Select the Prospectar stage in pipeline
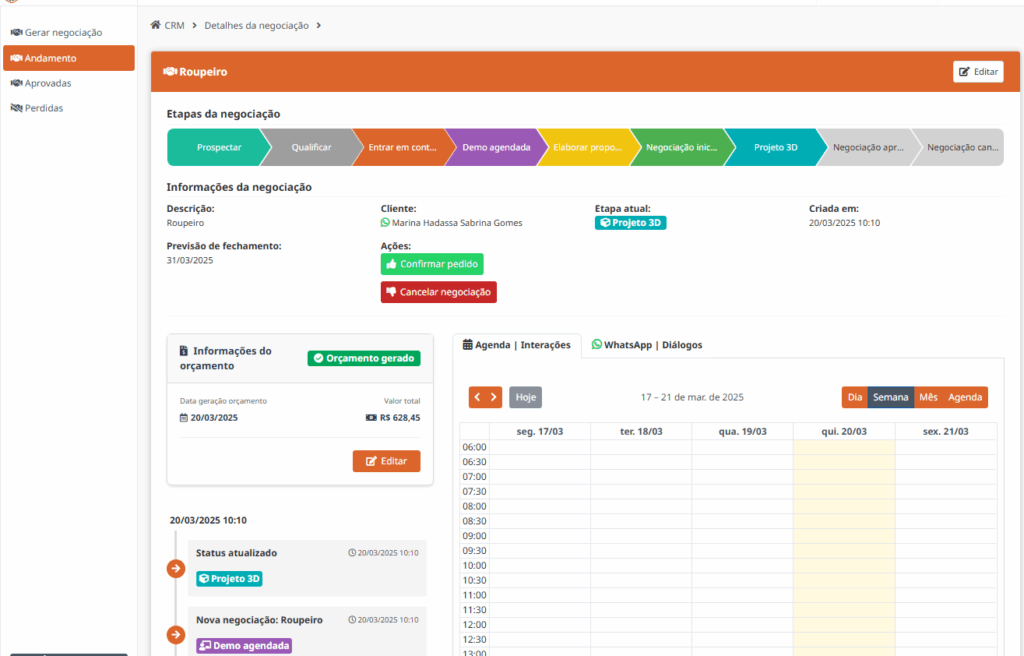This screenshot has width=1024, height=656. (x=219, y=148)
